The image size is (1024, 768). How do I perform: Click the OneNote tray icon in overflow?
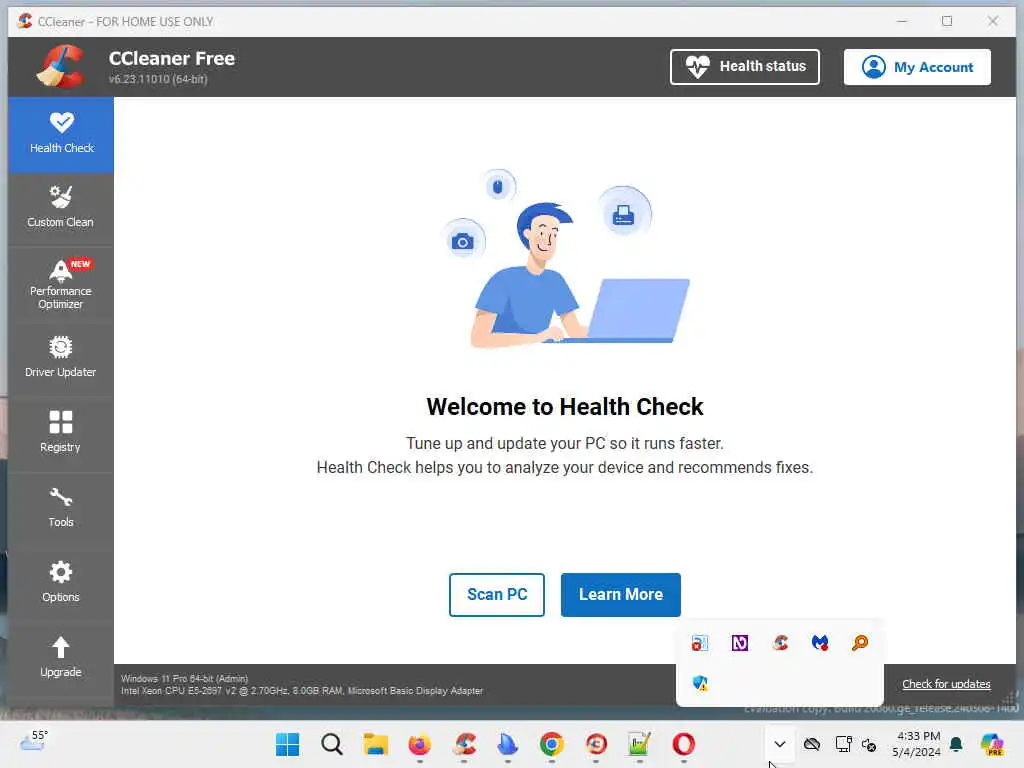point(739,643)
